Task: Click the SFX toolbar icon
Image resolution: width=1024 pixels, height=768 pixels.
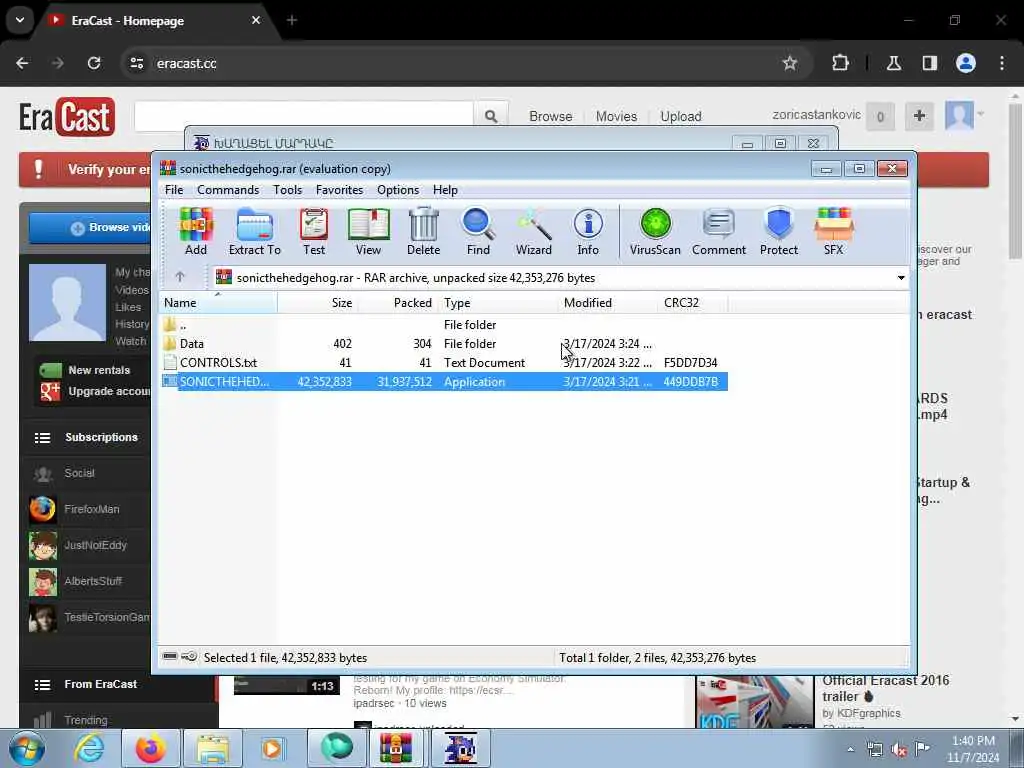Action: click(833, 231)
